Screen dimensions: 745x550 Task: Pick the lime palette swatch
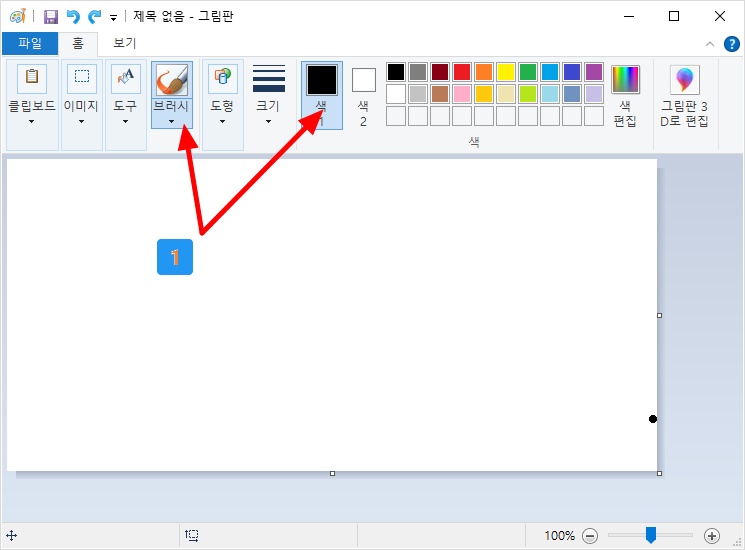click(528, 94)
